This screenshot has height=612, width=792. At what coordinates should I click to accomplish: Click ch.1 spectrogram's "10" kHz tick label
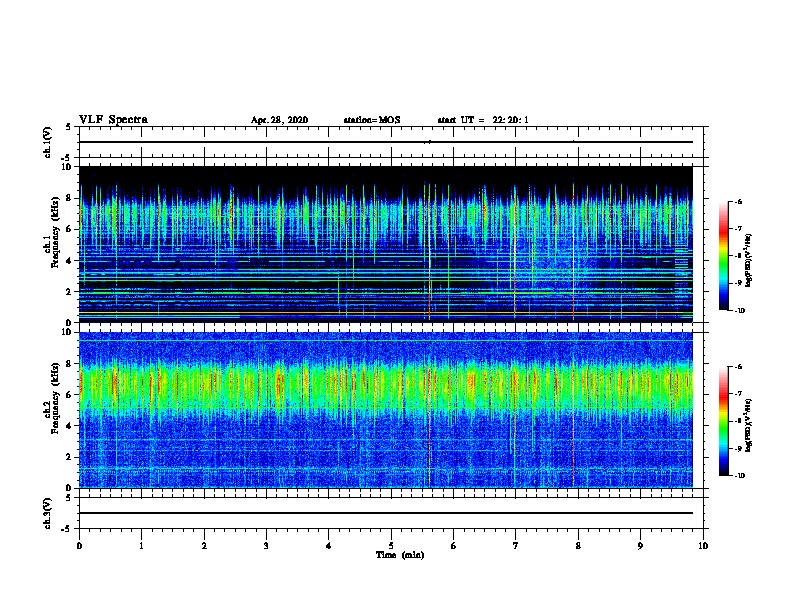(68, 167)
